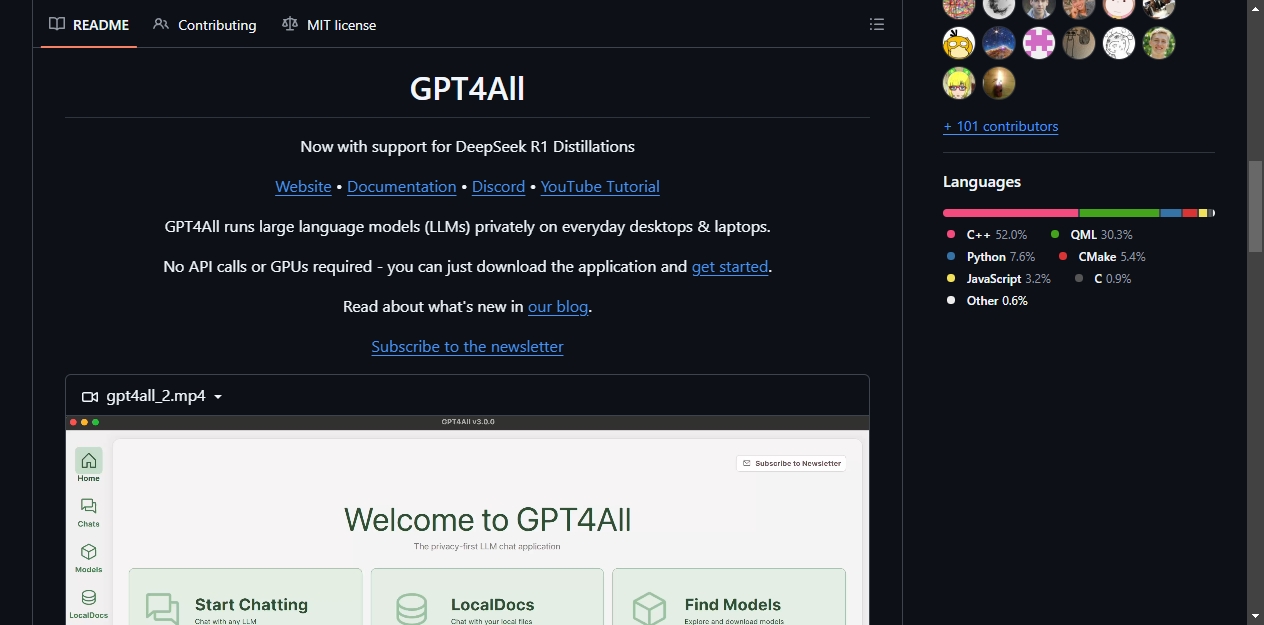The width and height of the screenshot is (1264, 625).
Task: Click the anime girl with glasses avatar
Action: (x=959, y=83)
